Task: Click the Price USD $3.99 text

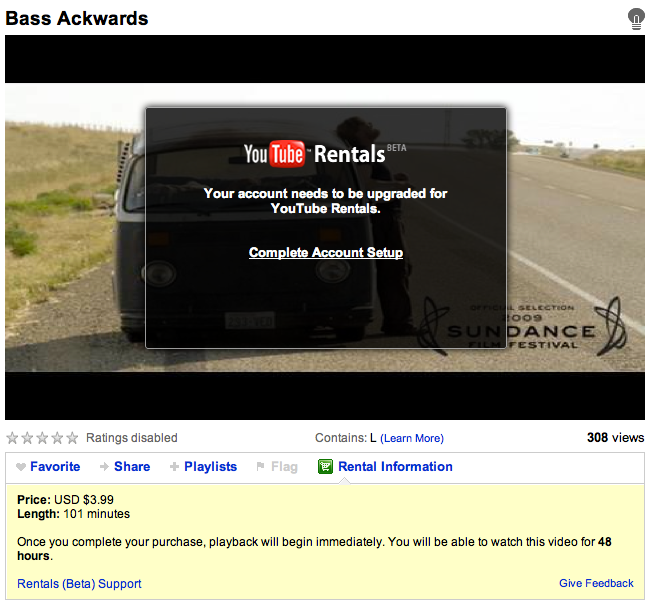Action: pyautogui.click(x=65, y=500)
